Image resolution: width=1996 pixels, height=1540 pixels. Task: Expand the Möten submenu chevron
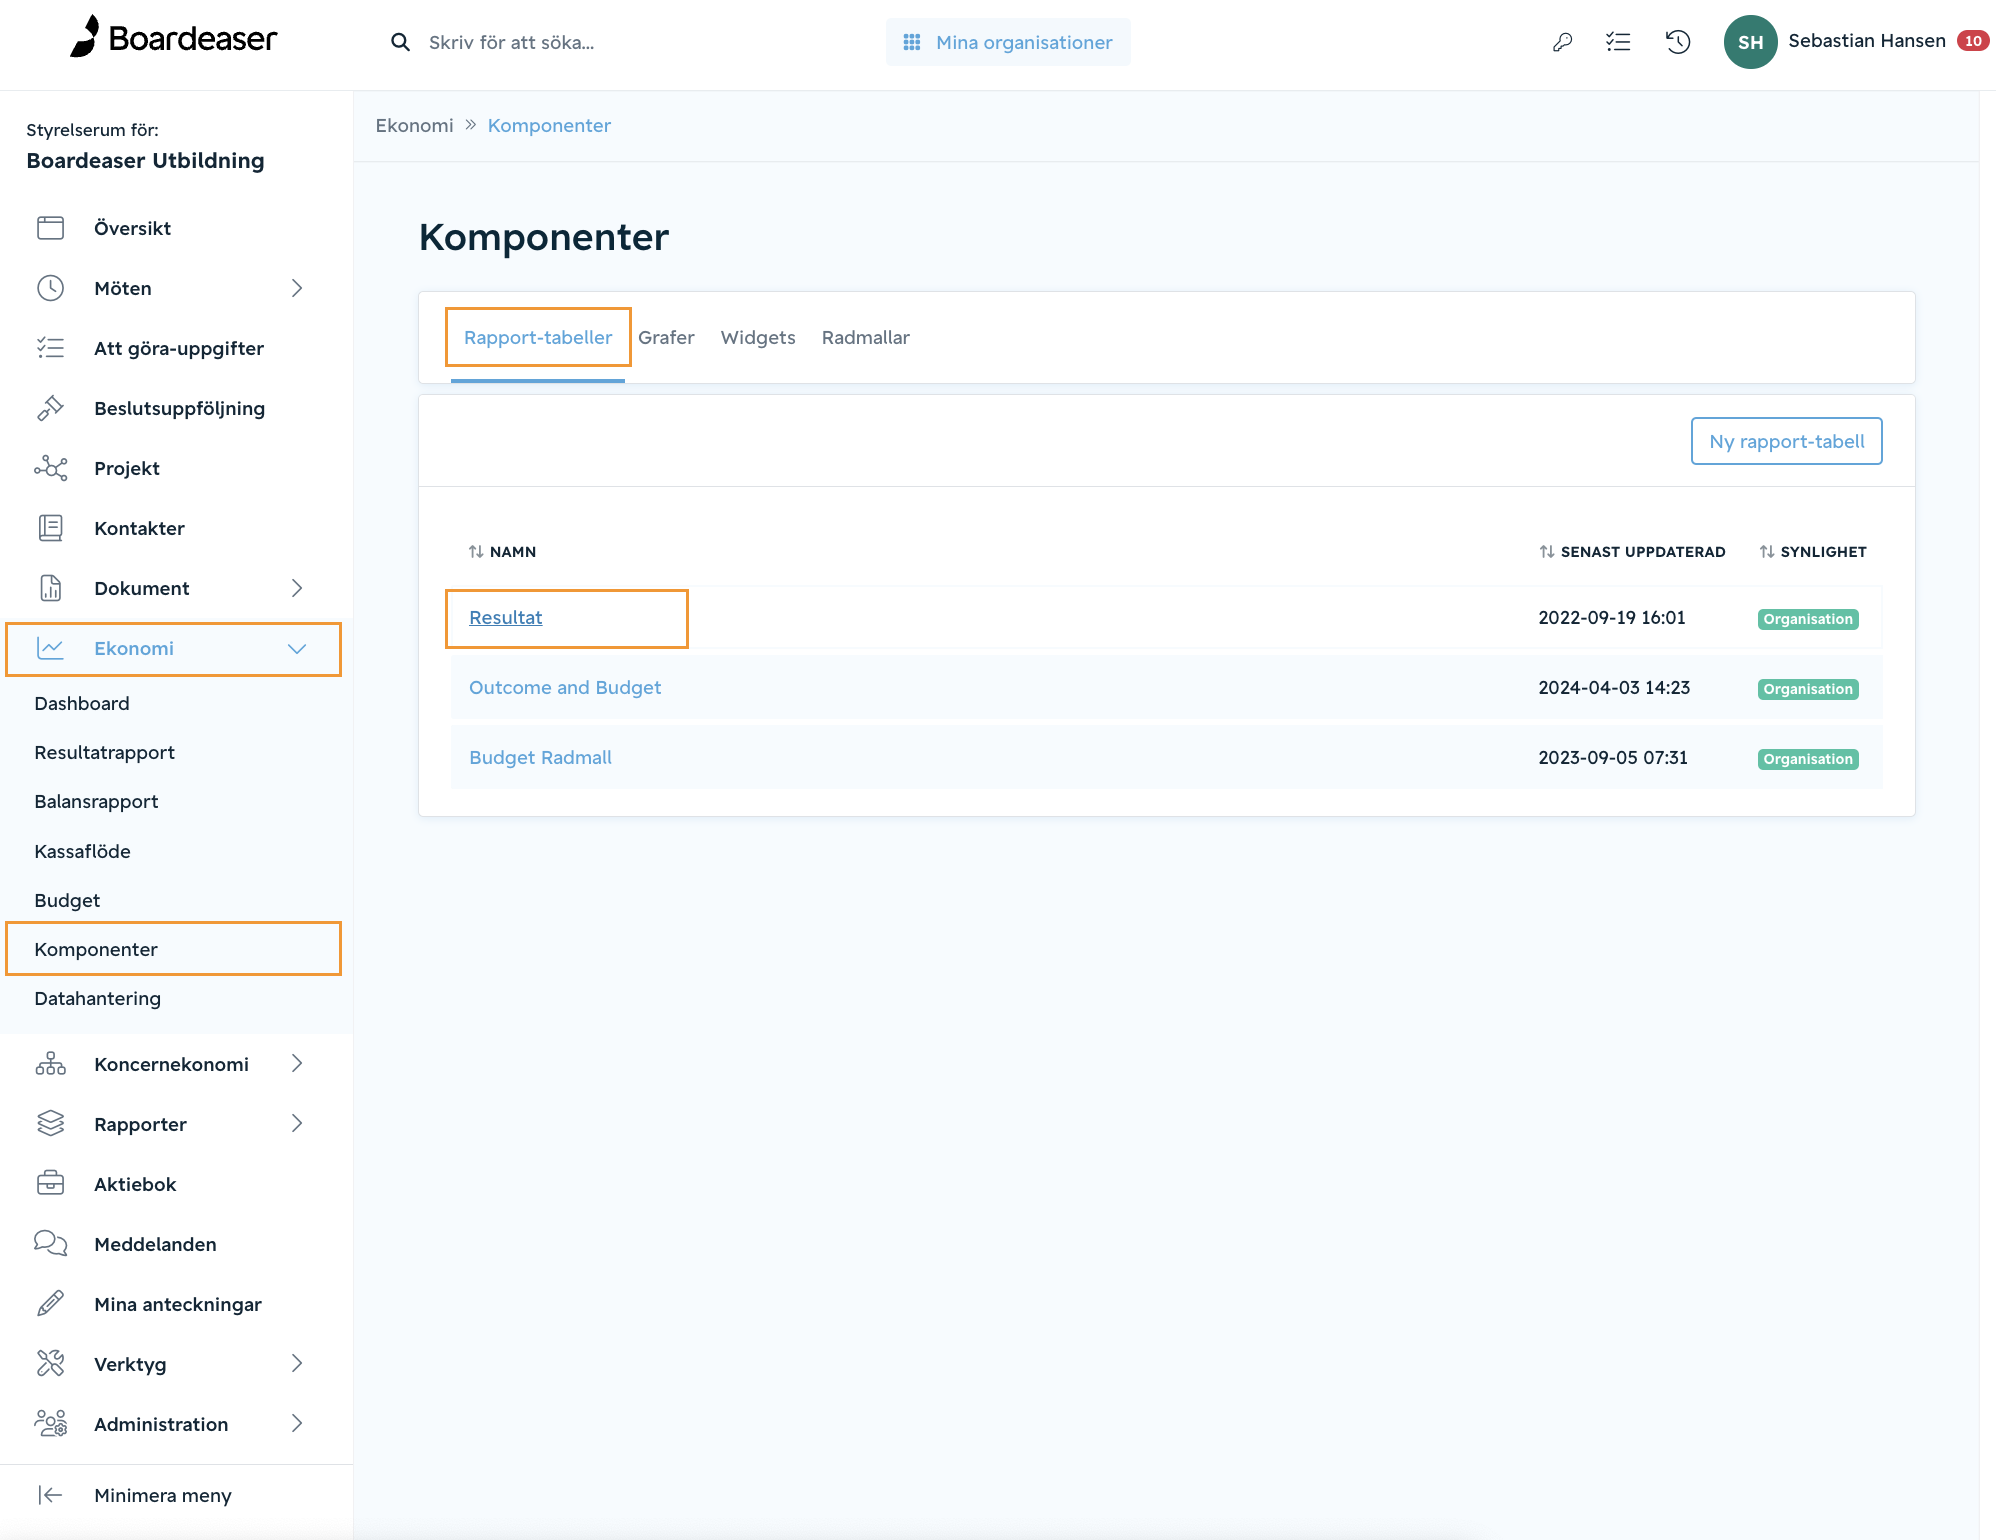[297, 288]
